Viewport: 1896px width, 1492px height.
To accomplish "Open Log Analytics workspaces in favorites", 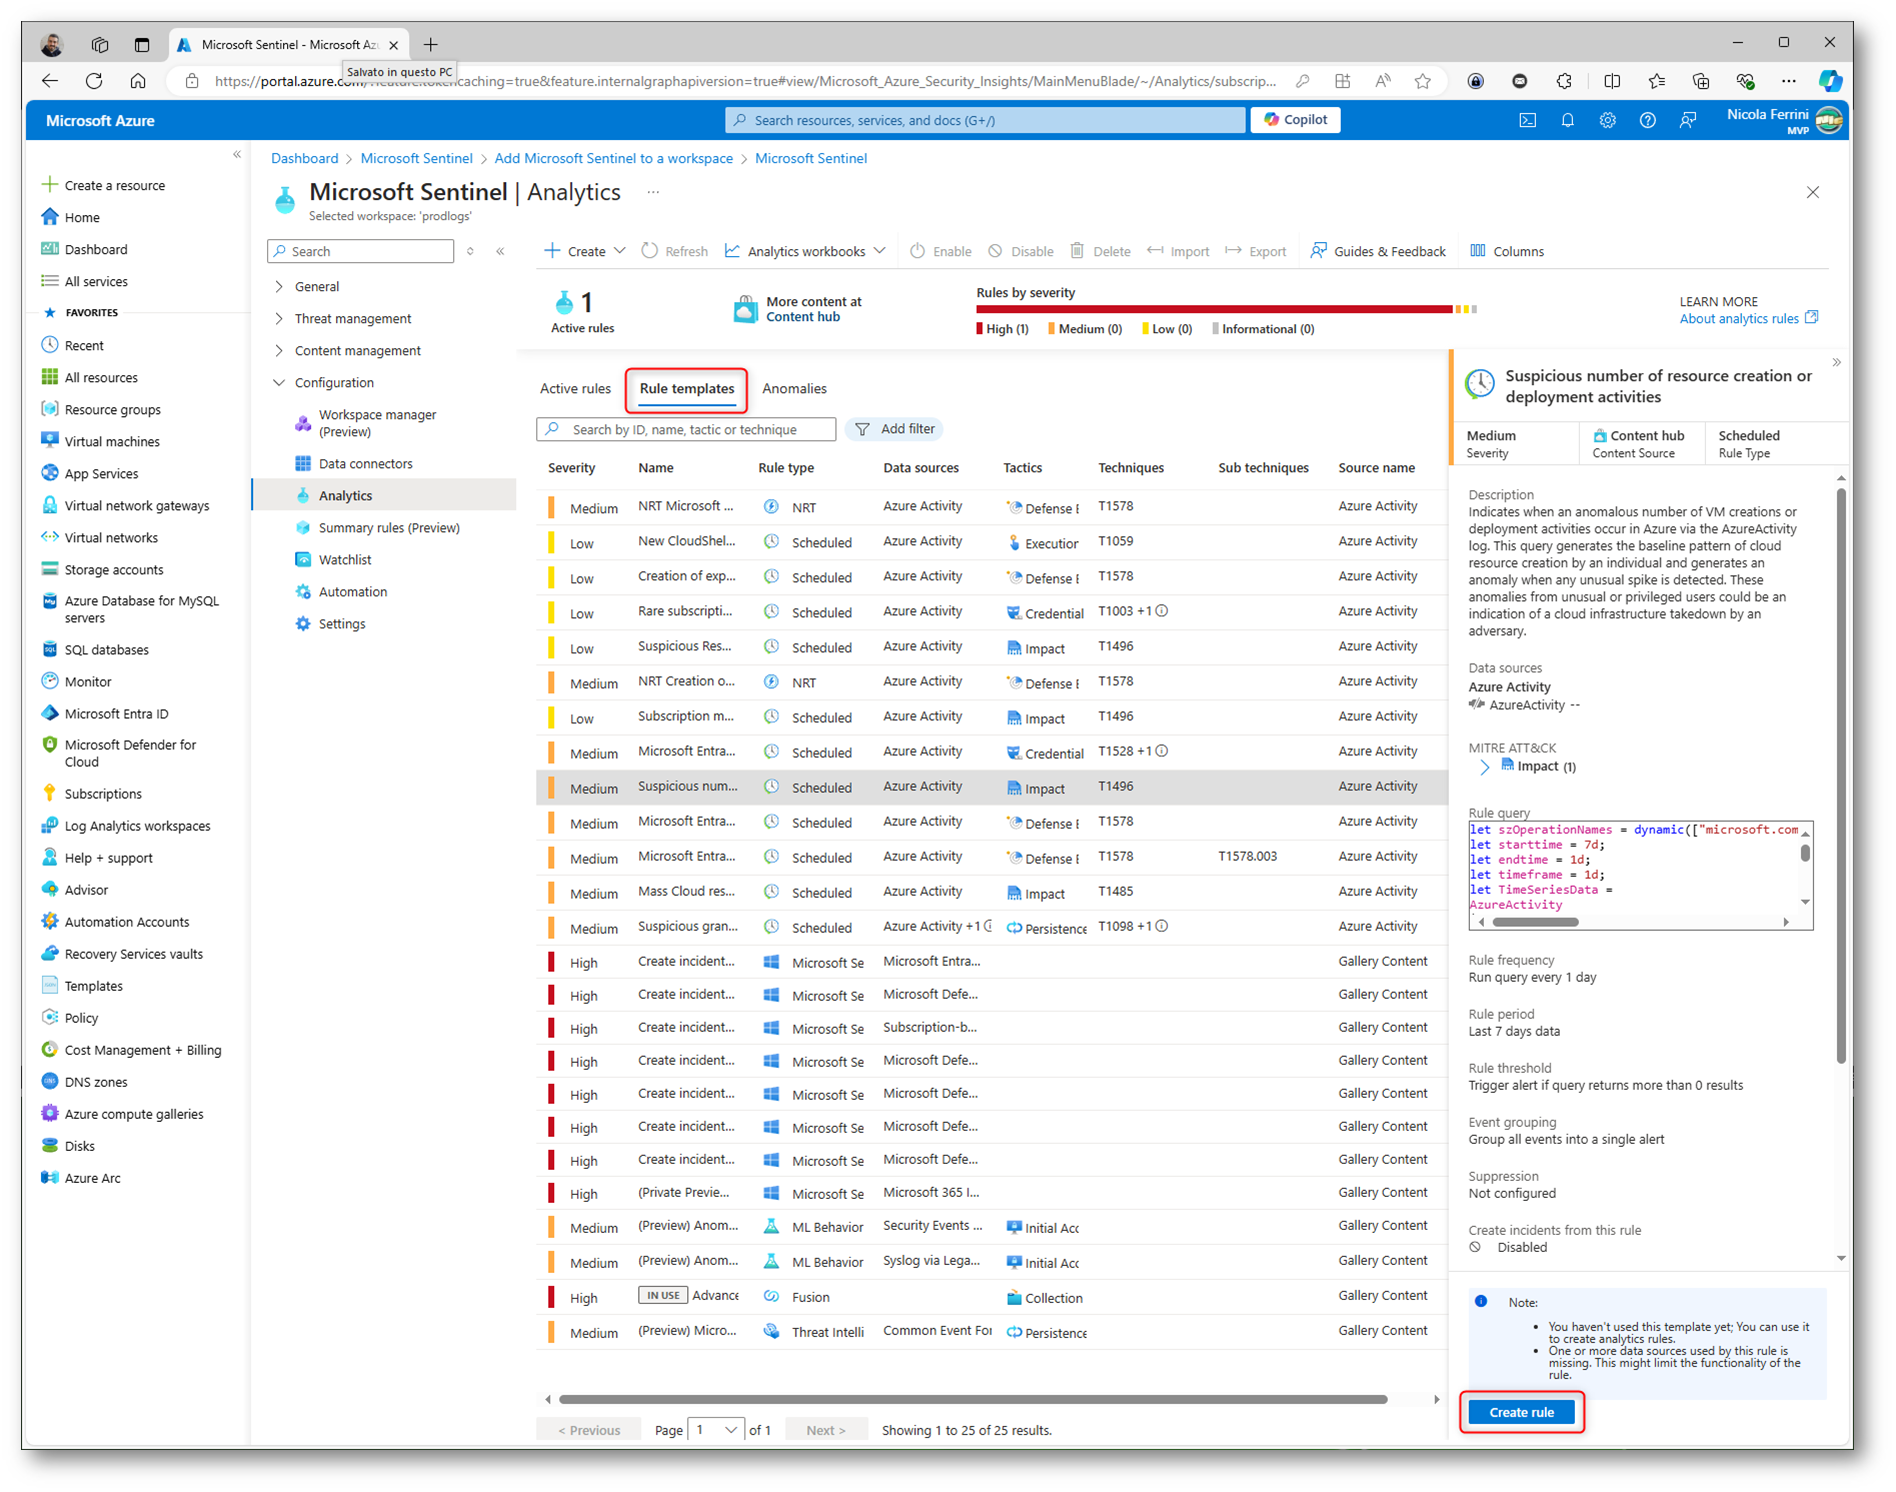I will click(137, 825).
